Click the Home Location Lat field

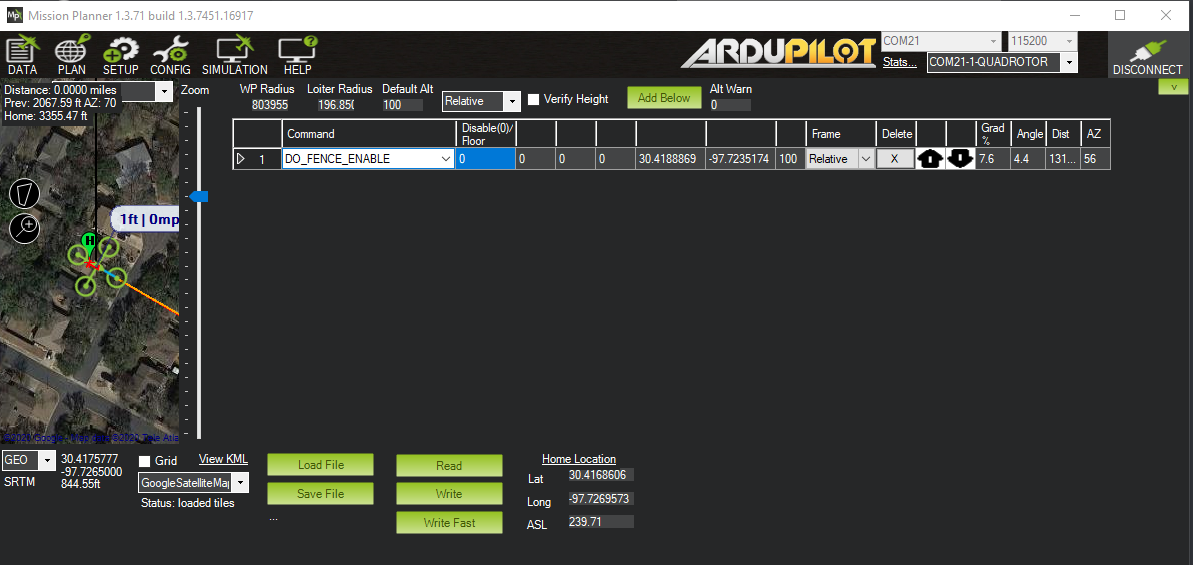[x=600, y=475]
